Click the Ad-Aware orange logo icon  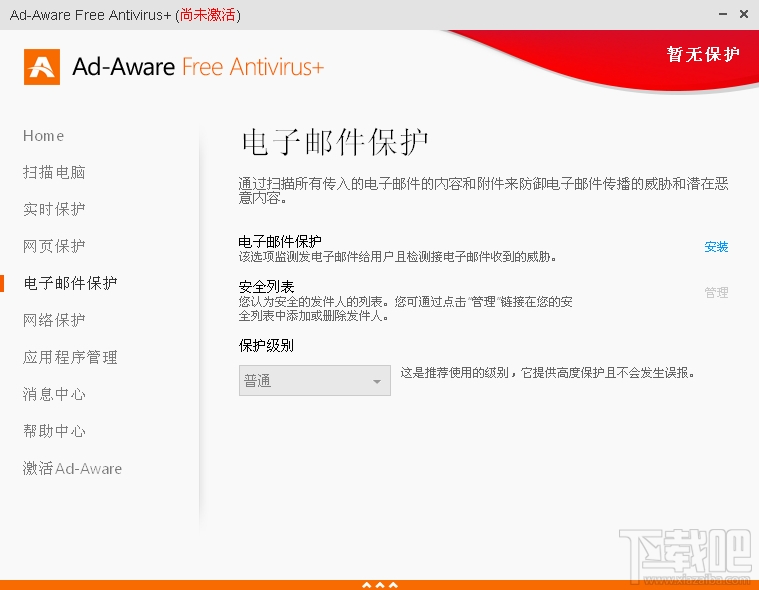click(x=42, y=67)
